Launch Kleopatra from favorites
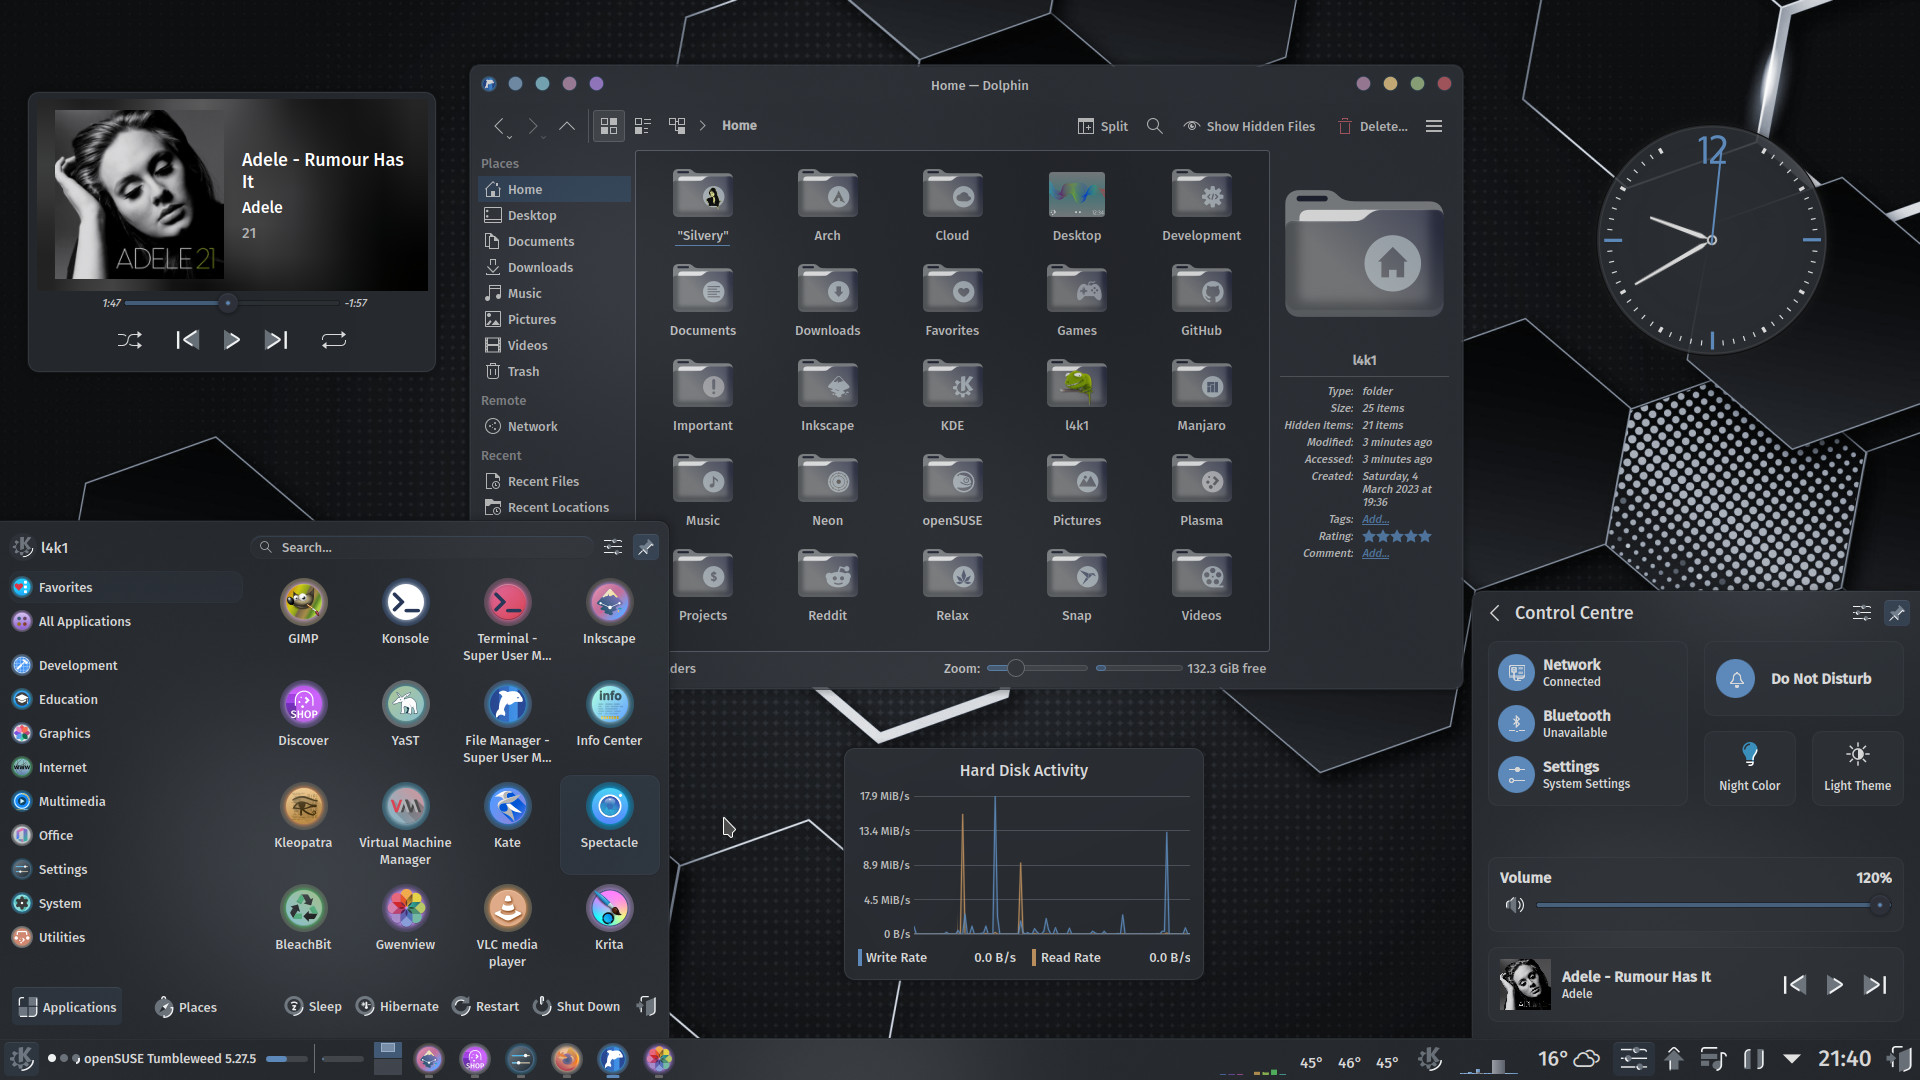Viewport: 1920px width, 1080px height. [303, 816]
